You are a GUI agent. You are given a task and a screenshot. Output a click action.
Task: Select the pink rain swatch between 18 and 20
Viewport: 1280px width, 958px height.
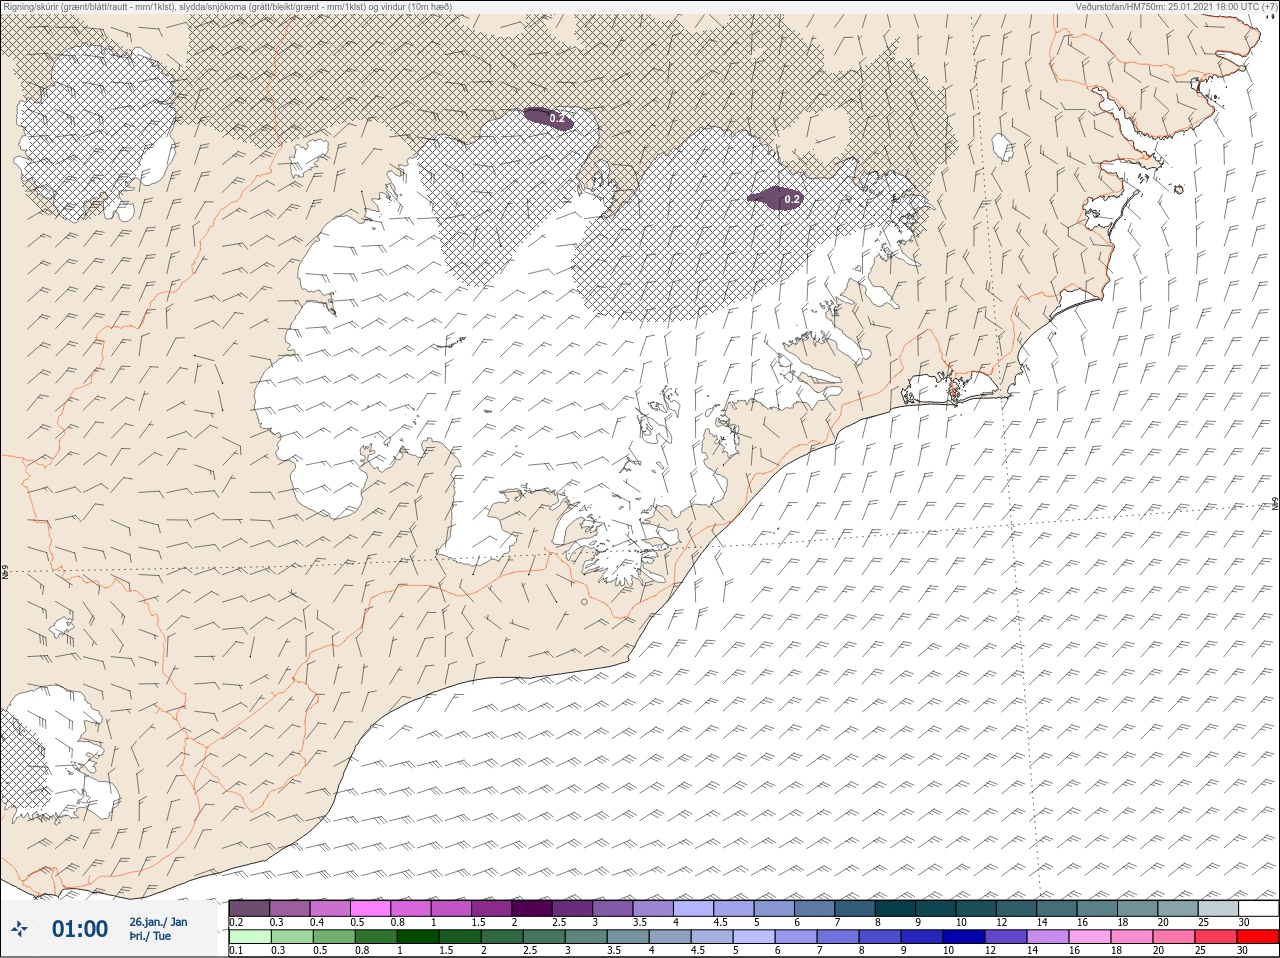[1134, 937]
